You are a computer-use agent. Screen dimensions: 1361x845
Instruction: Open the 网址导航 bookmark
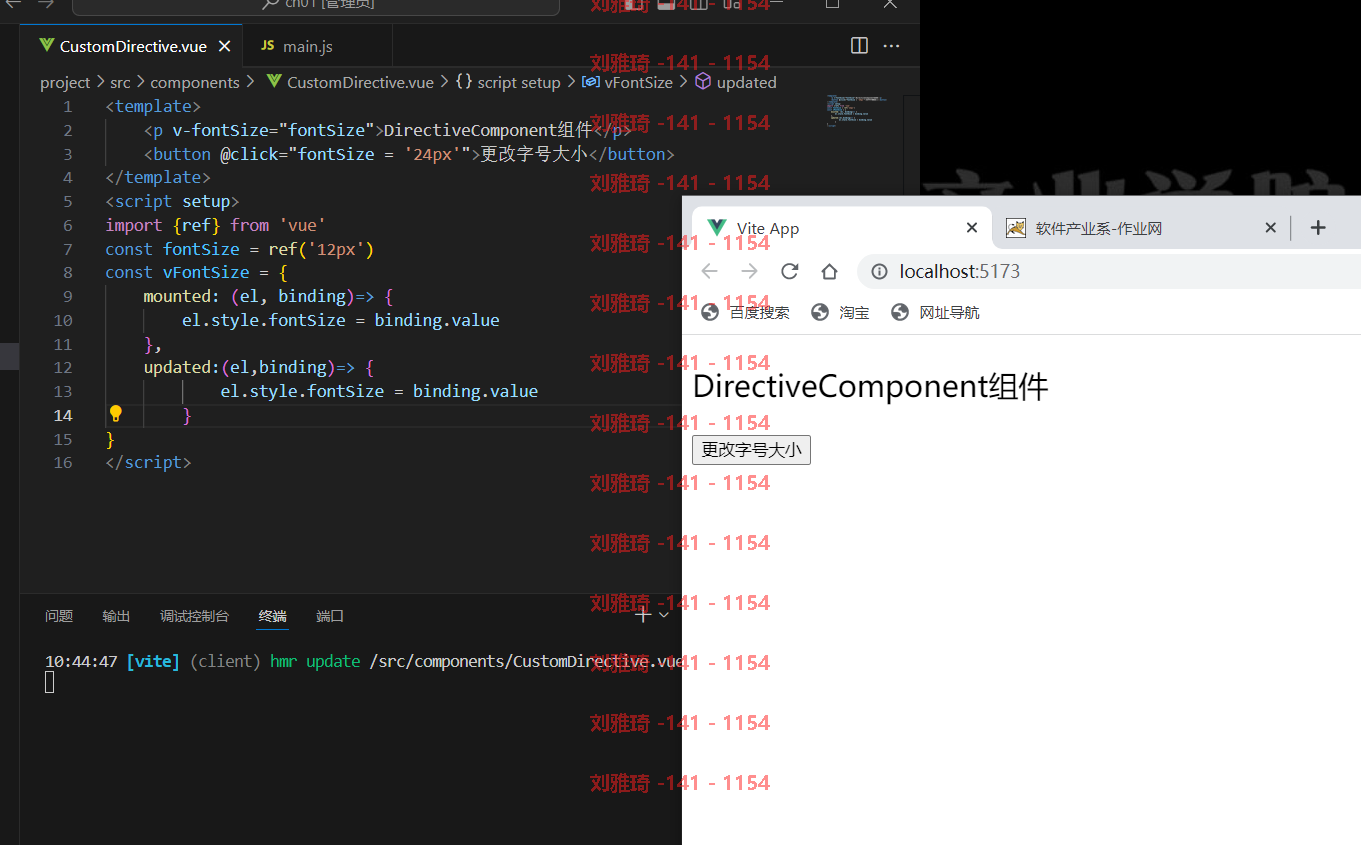tap(936, 312)
